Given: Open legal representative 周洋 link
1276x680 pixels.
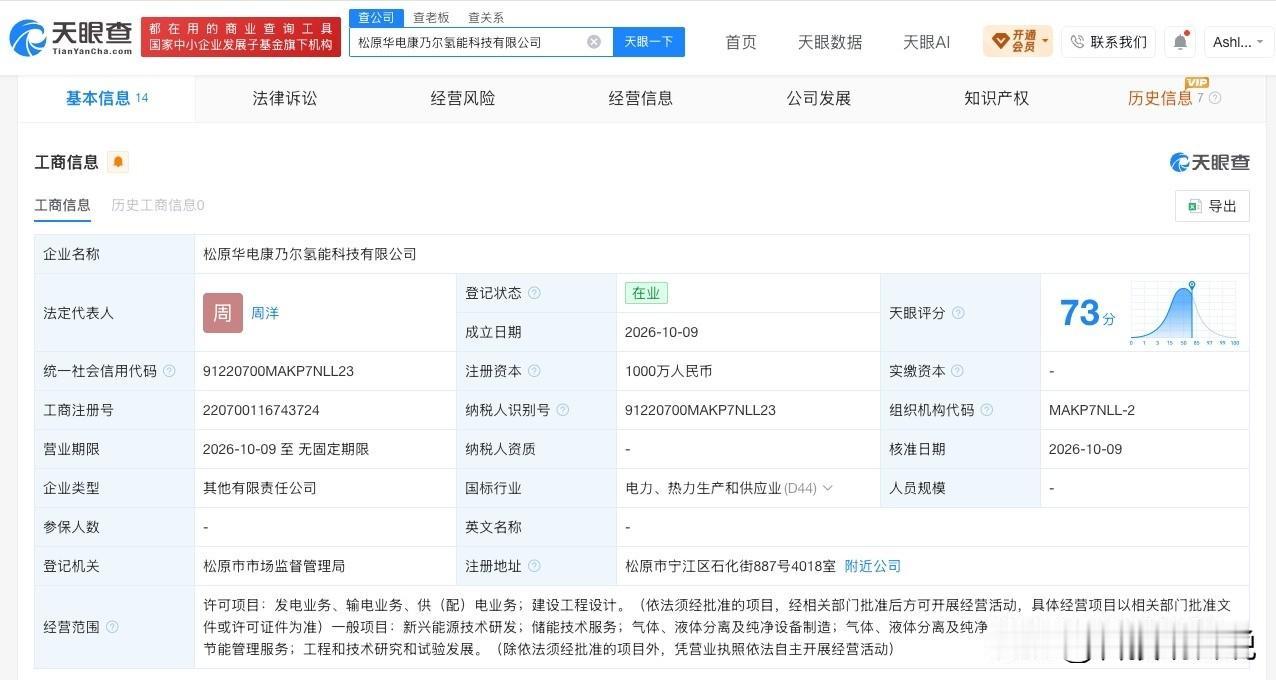Looking at the screenshot, I should click(x=265, y=313).
